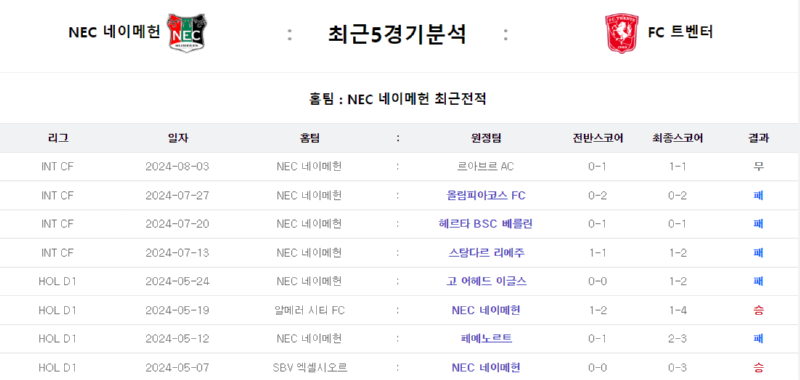This screenshot has height=380, width=800.
Task: Open the 고 어헤드 이글스 team link
Action: pos(486,281)
